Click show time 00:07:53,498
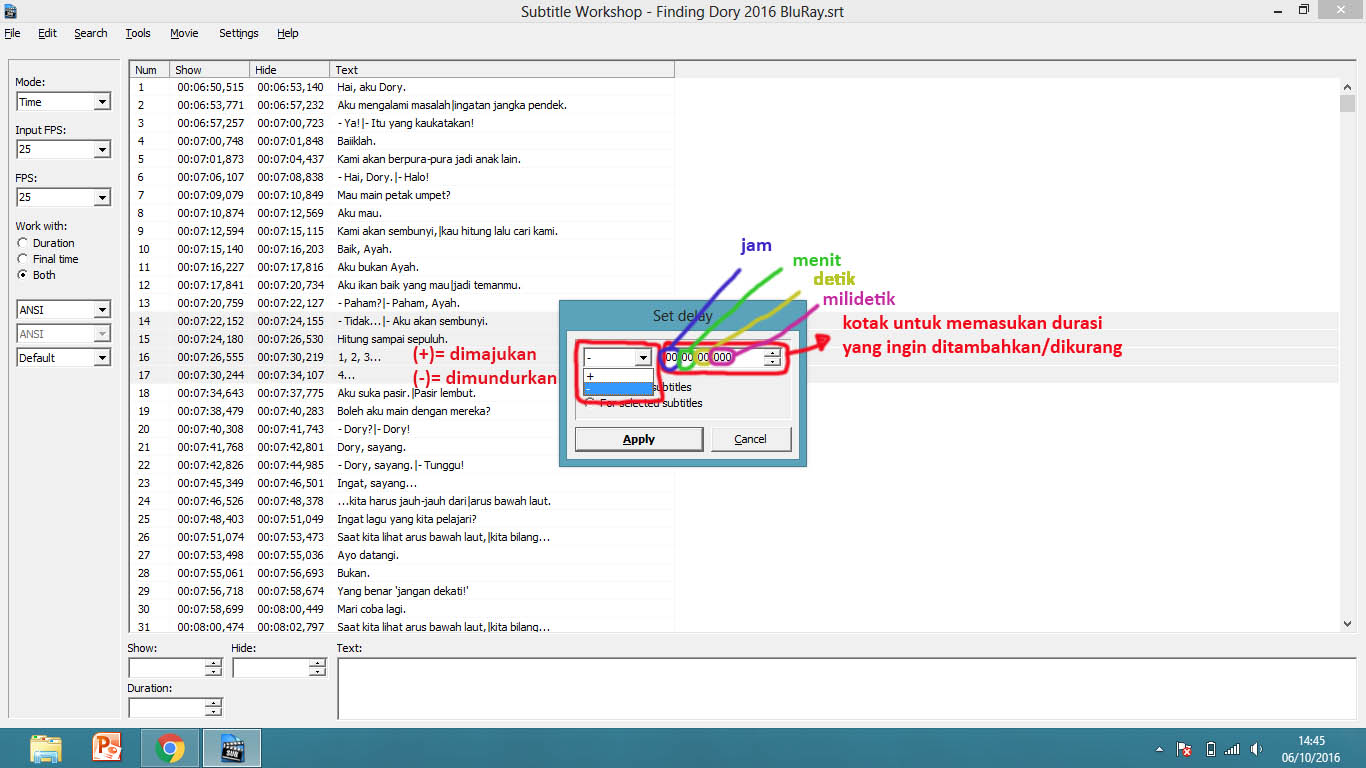 point(210,555)
